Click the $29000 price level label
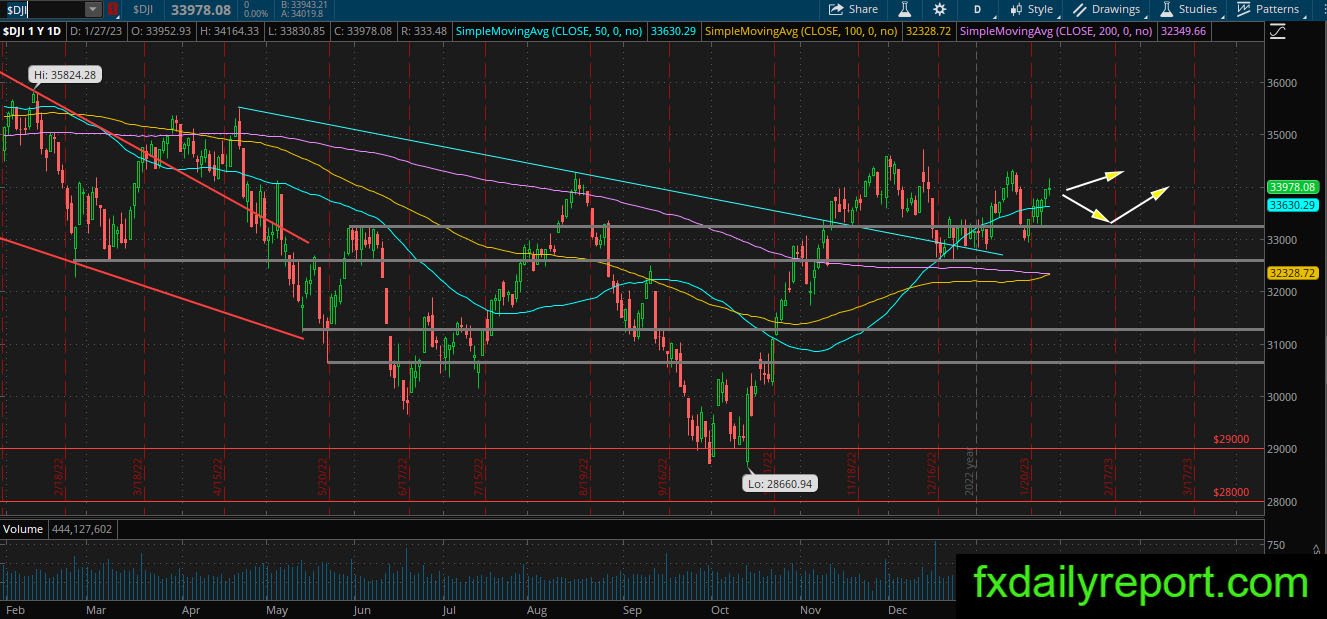Image resolution: width=1327 pixels, height=619 pixels. tap(1231, 439)
